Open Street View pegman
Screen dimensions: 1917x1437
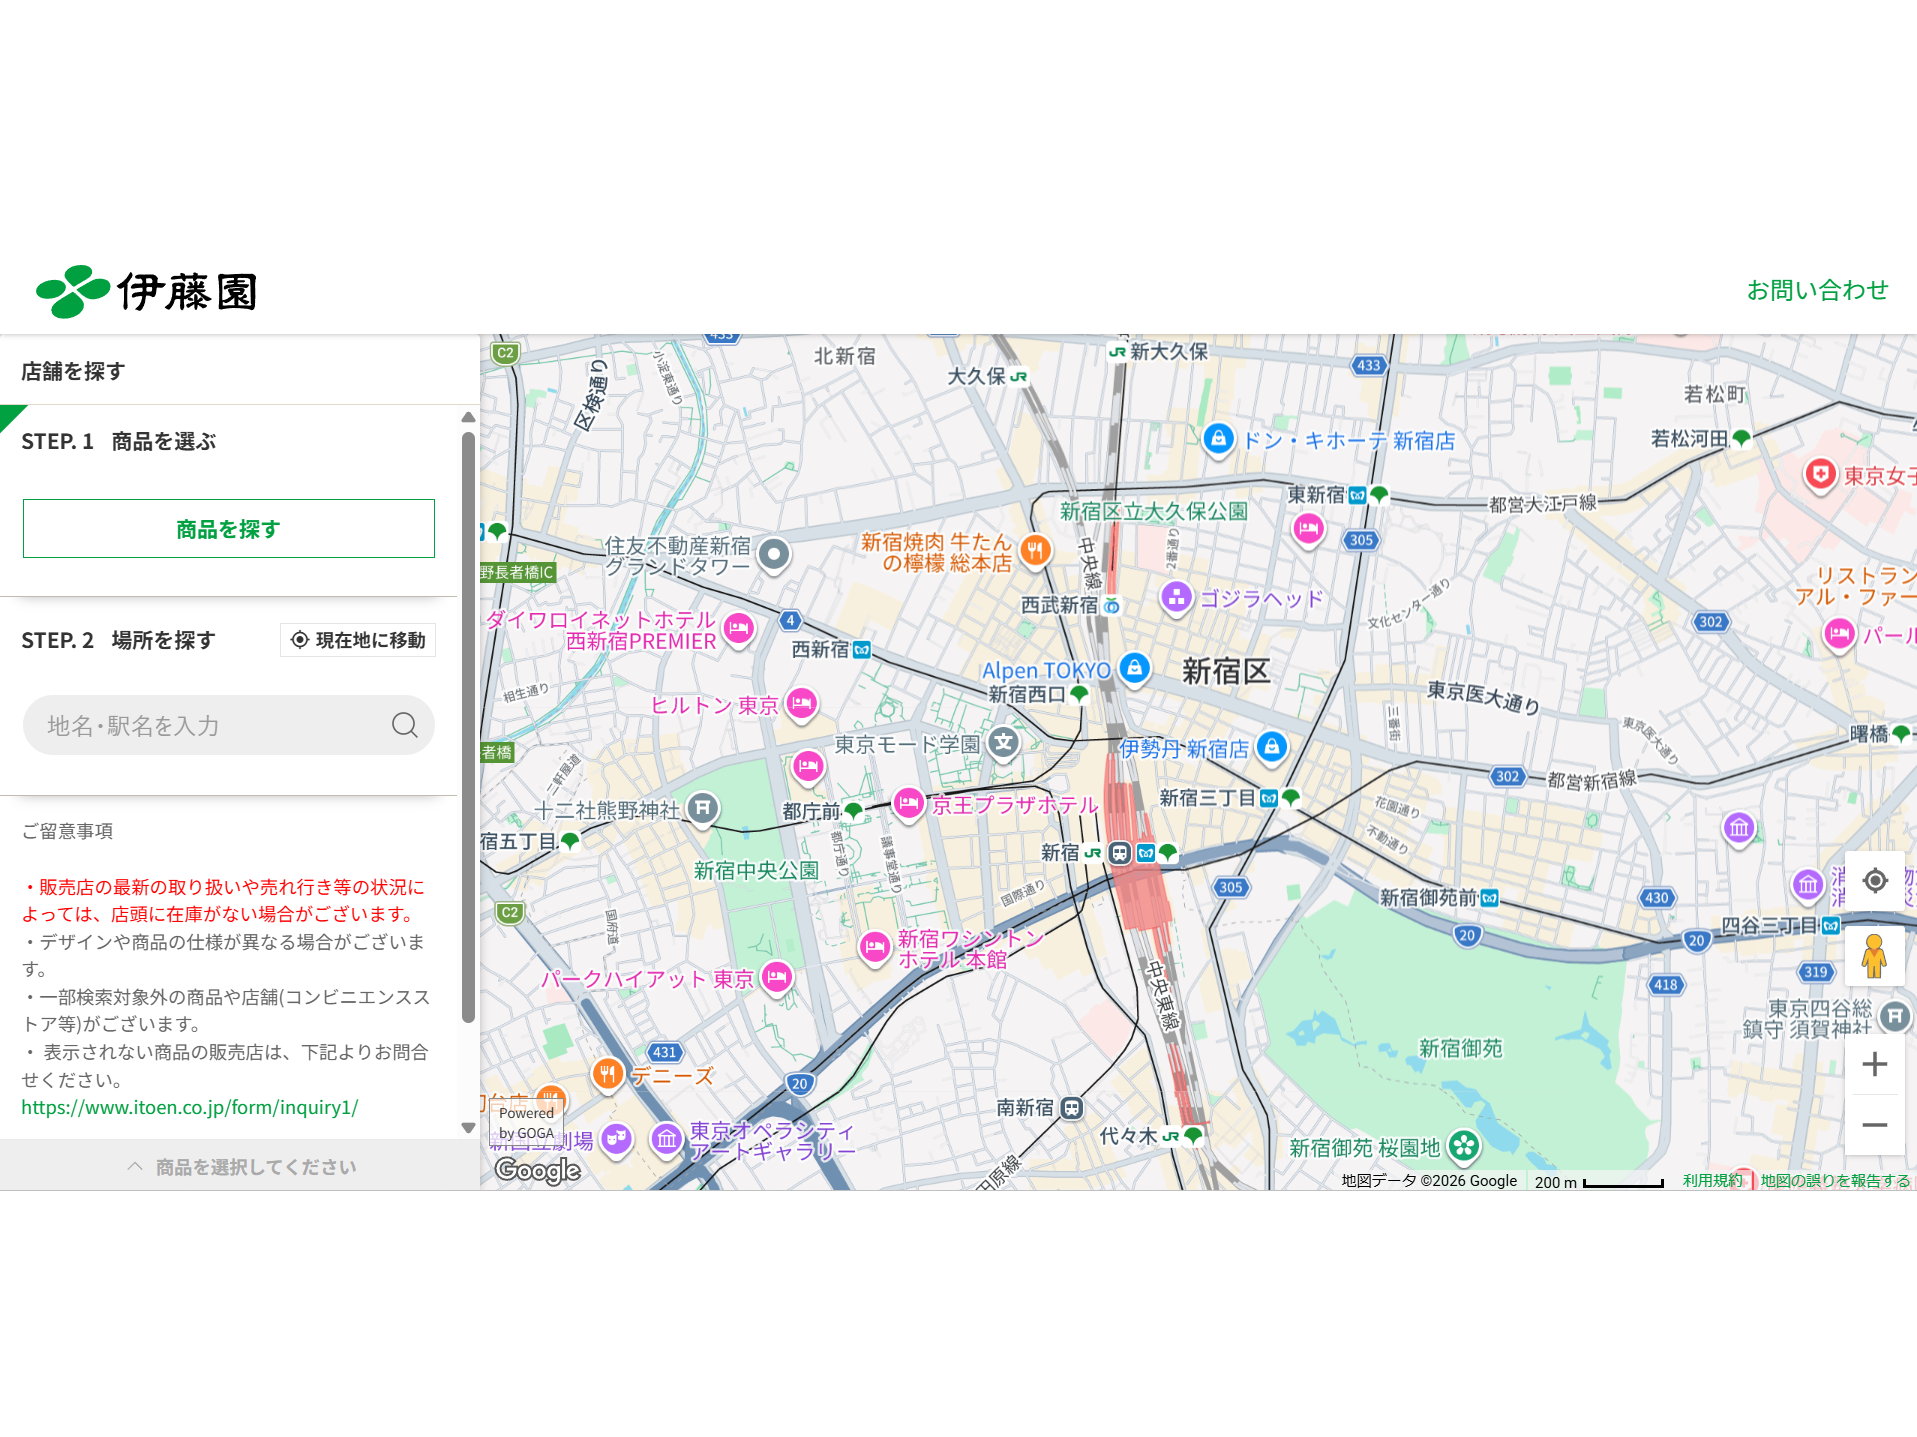click(1875, 956)
